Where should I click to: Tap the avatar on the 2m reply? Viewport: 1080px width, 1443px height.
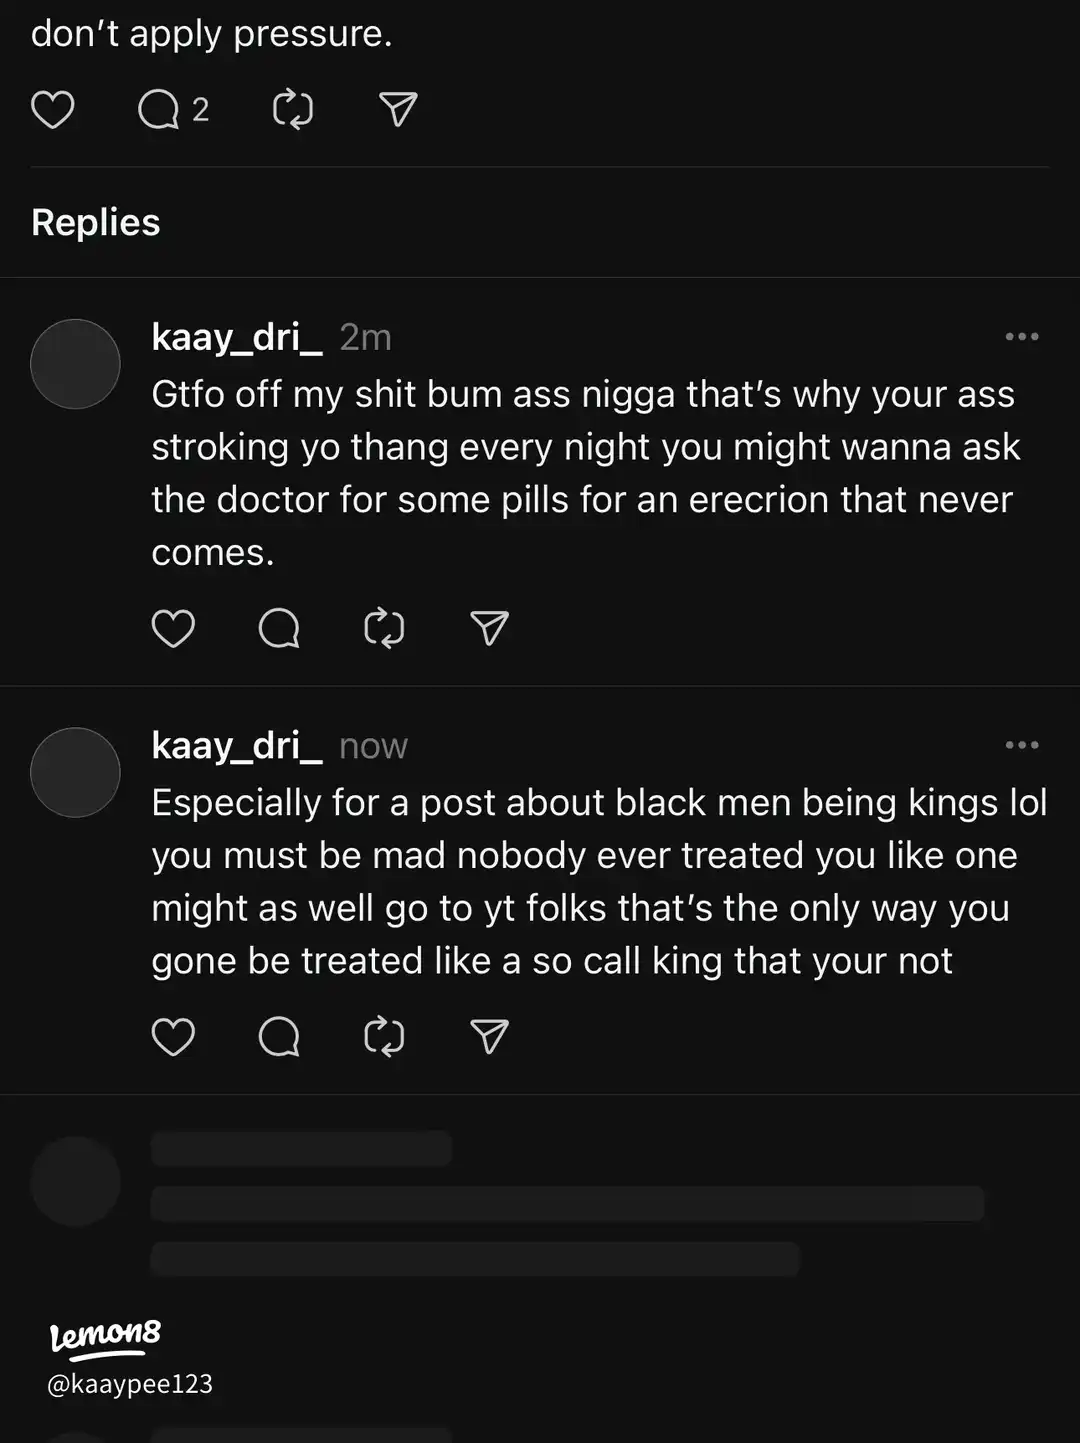click(75, 364)
